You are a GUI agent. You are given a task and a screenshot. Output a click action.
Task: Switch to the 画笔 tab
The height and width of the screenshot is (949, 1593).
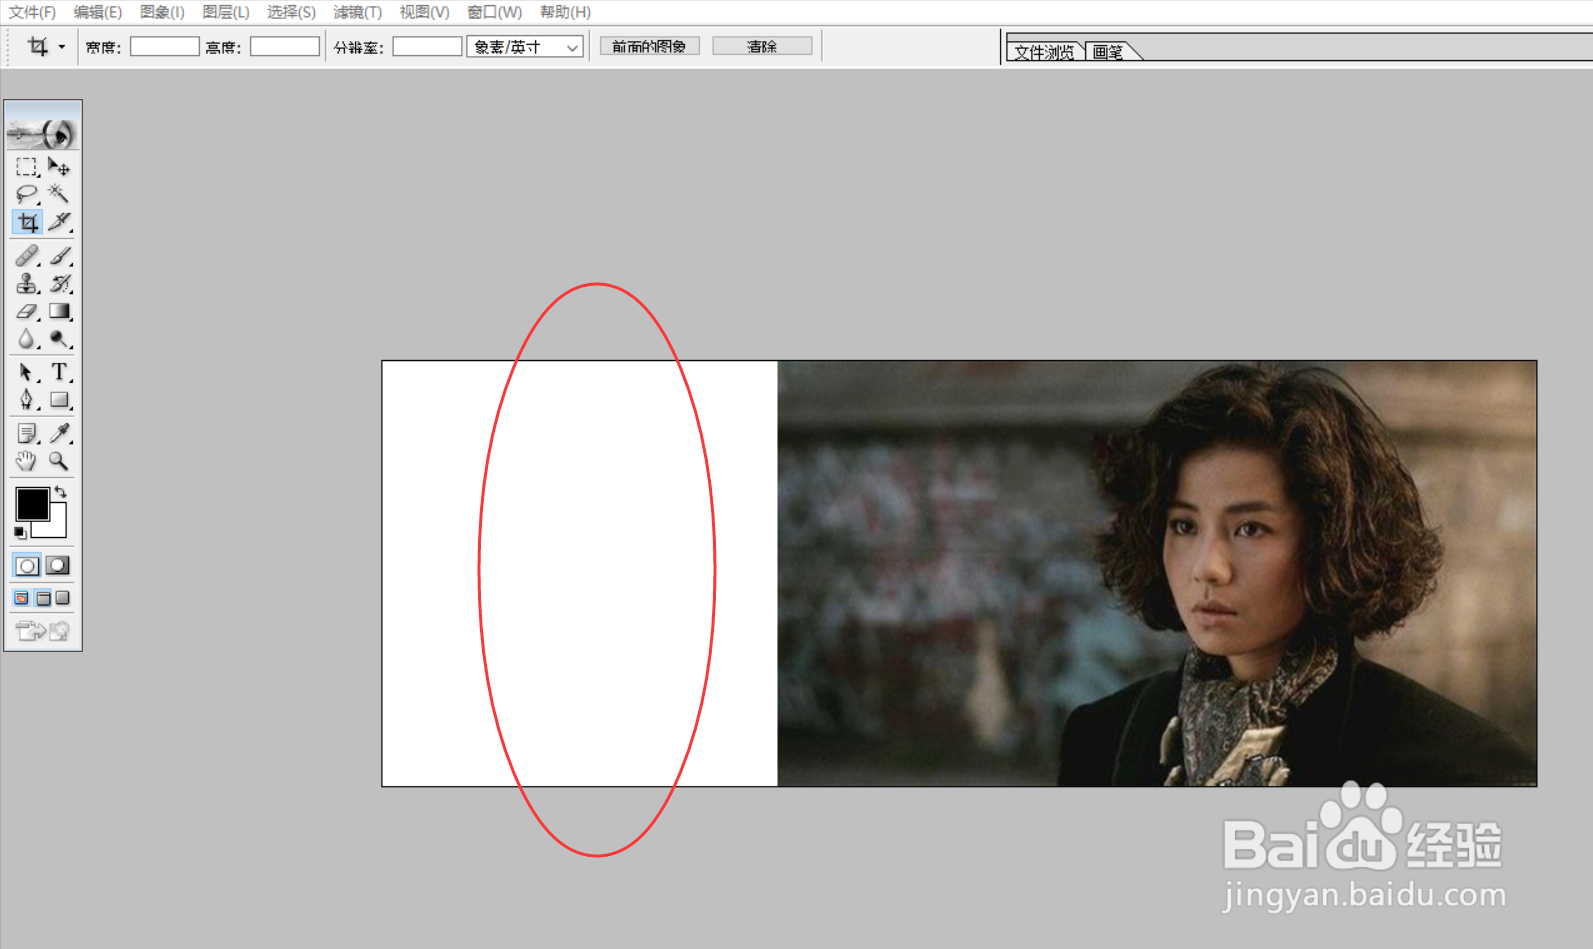pyautogui.click(x=1108, y=52)
